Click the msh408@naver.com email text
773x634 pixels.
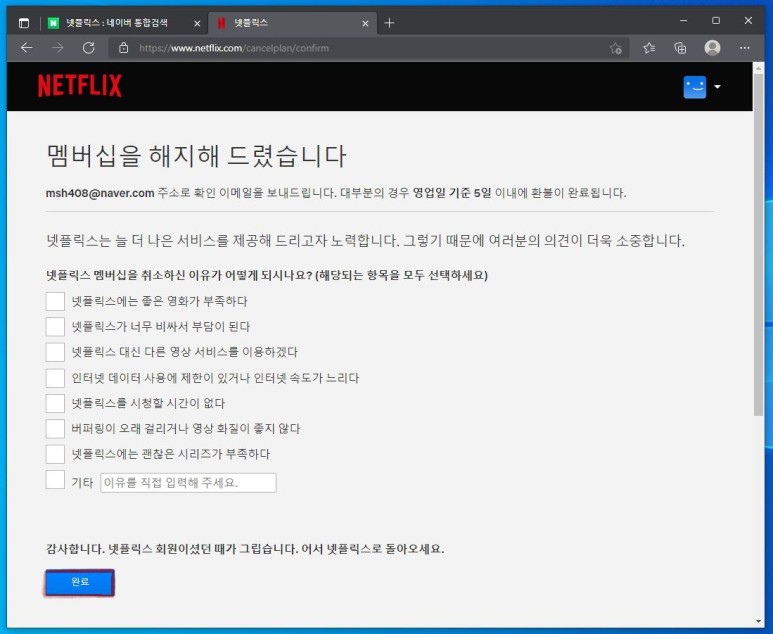click(x=100, y=193)
